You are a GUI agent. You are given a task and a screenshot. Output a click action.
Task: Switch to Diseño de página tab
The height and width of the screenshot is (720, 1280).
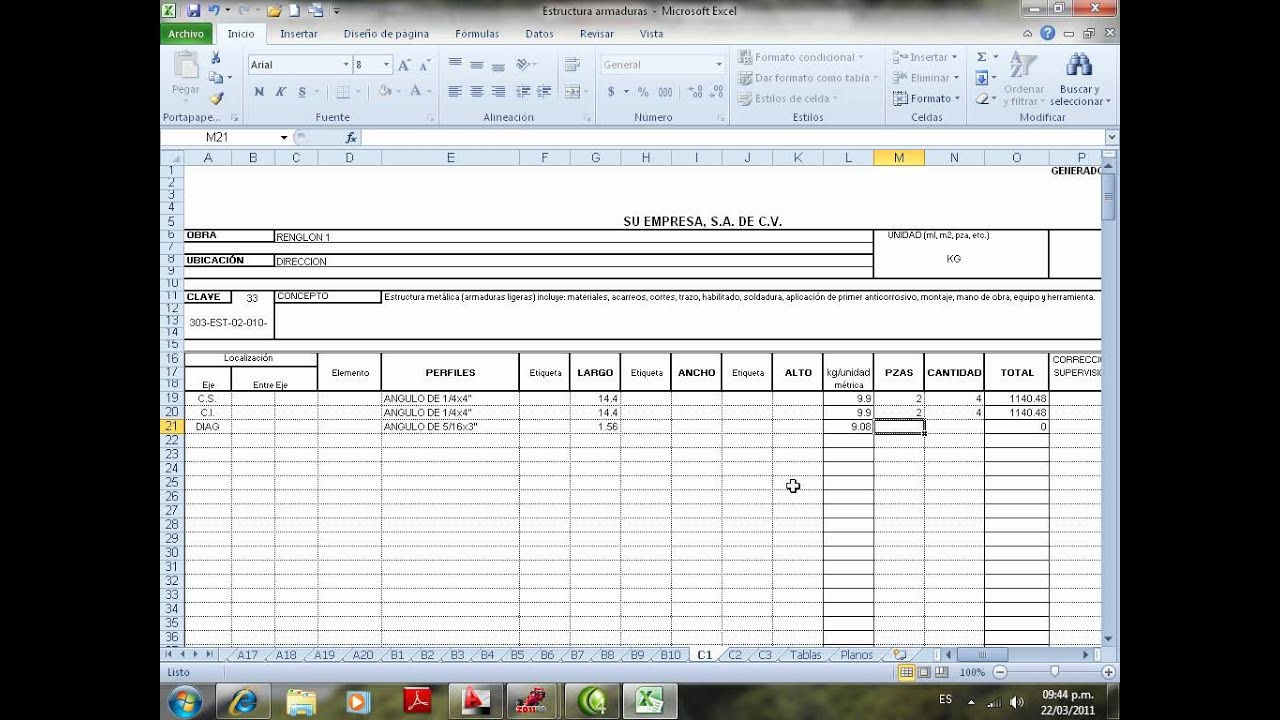(386, 34)
